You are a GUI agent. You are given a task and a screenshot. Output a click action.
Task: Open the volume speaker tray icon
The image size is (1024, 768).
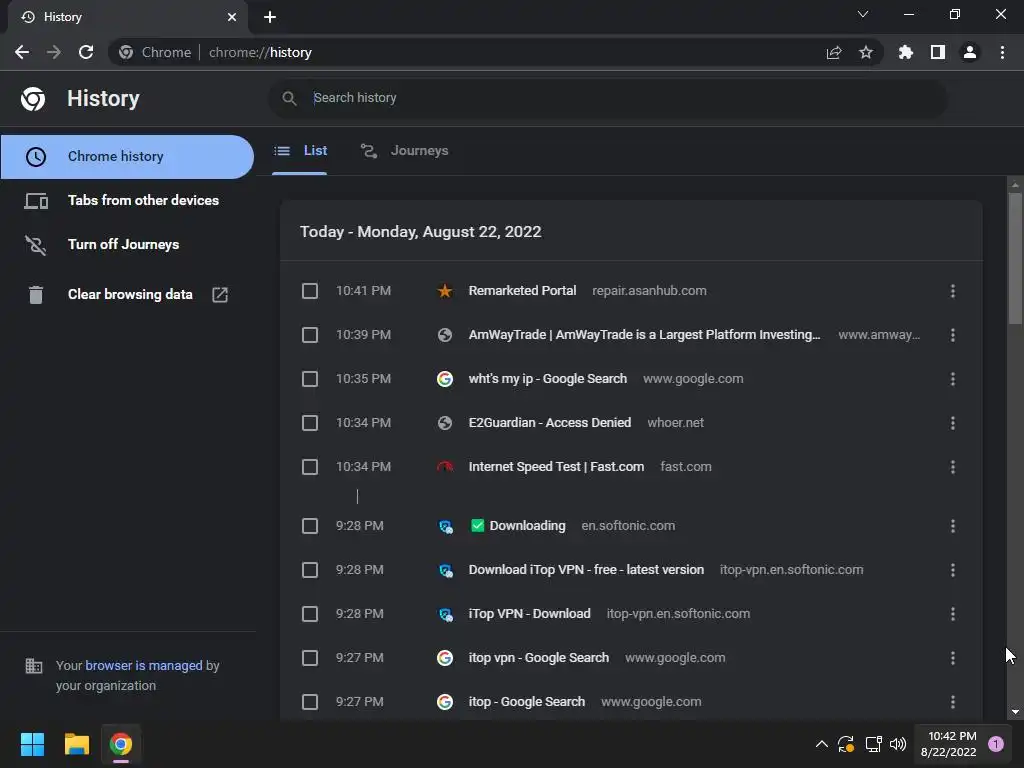click(898, 744)
